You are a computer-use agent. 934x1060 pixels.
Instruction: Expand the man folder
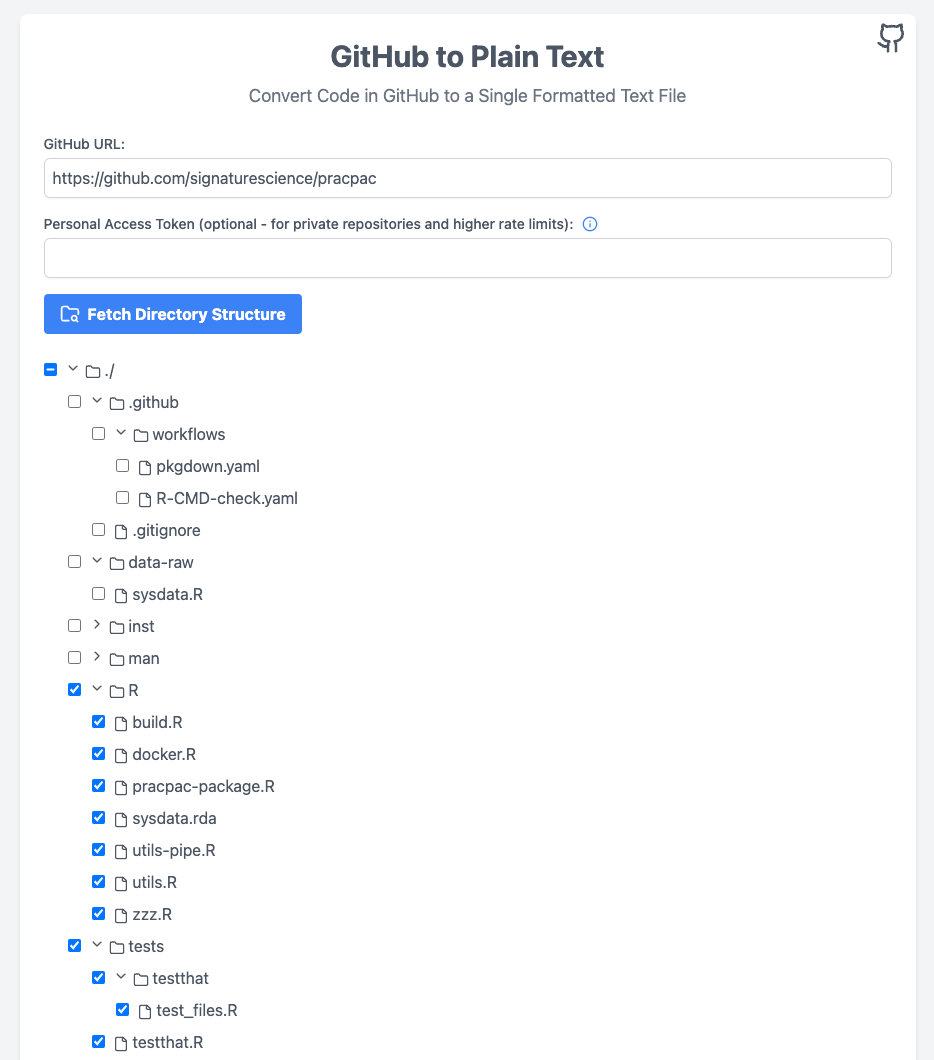97,657
